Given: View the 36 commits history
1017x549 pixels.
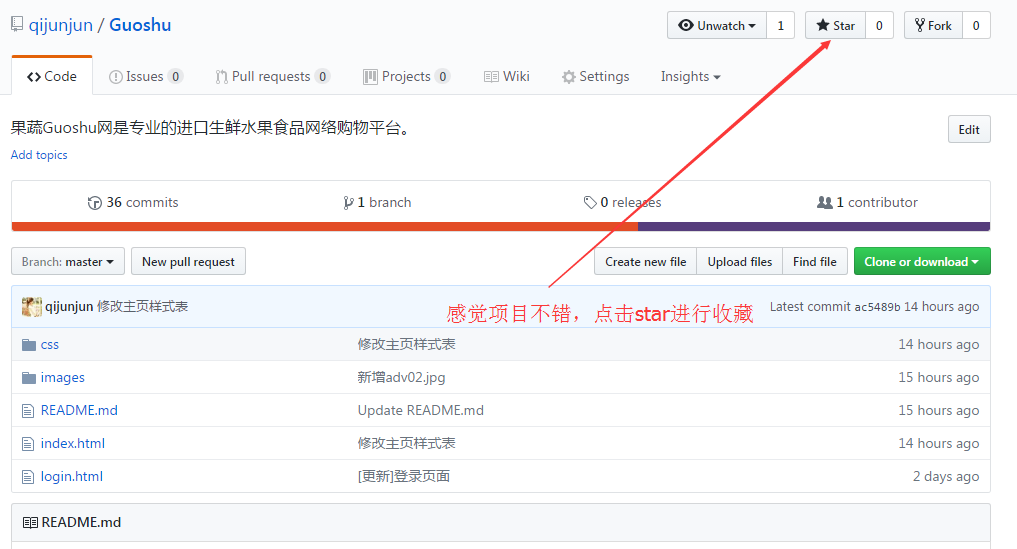Looking at the screenshot, I should (x=133, y=202).
